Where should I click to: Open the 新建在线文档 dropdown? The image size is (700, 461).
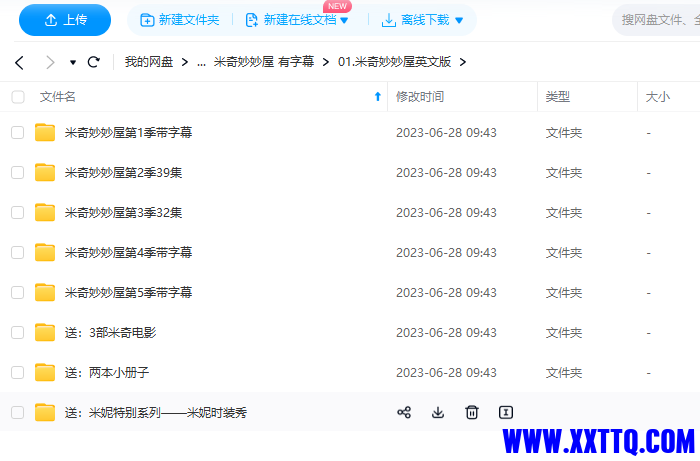coord(297,20)
